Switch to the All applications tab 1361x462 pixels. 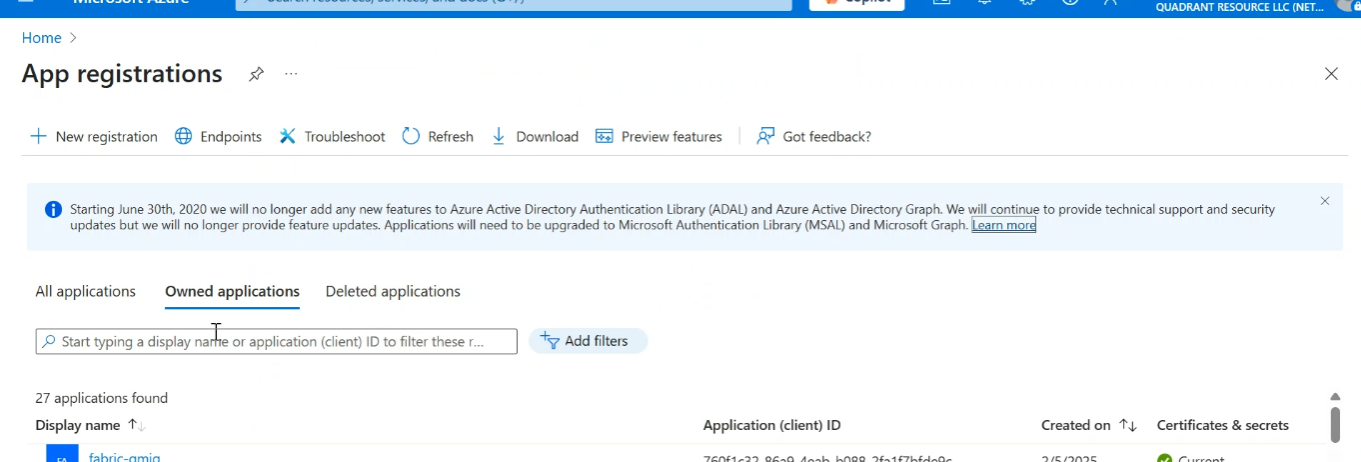click(x=85, y=292)
